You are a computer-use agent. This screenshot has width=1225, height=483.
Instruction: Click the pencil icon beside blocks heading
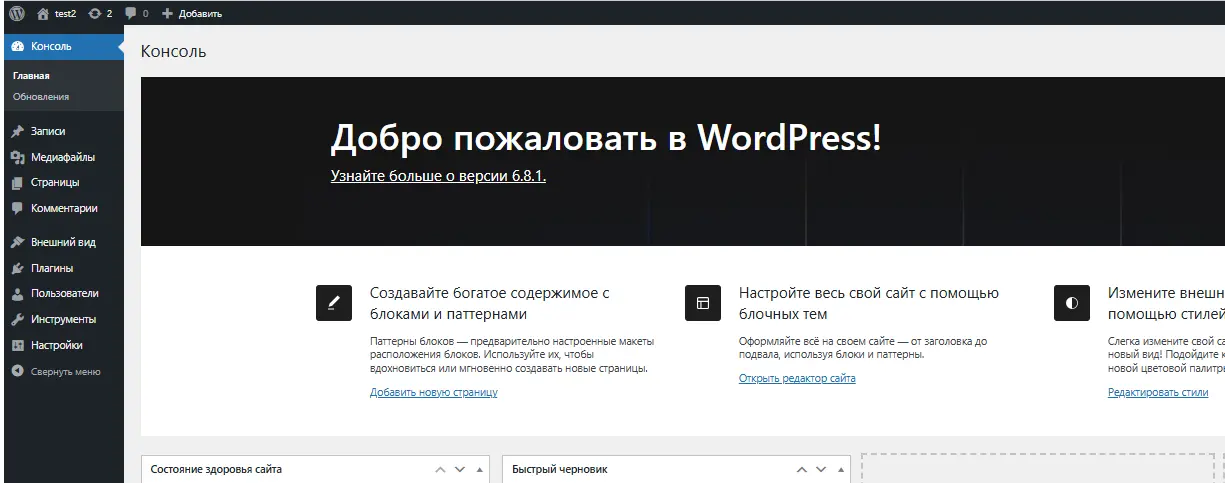[x=334, y=303]
